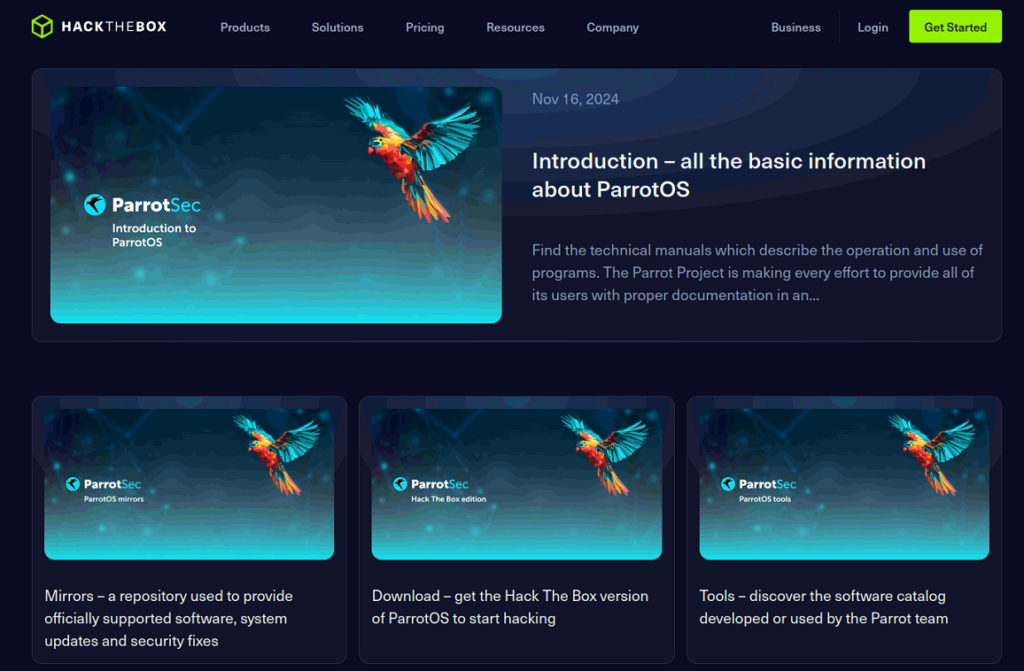Viewport: 1024px width, 671px height.
Task: Click the parrot image on the mirrors card
Action: [276, 452]
